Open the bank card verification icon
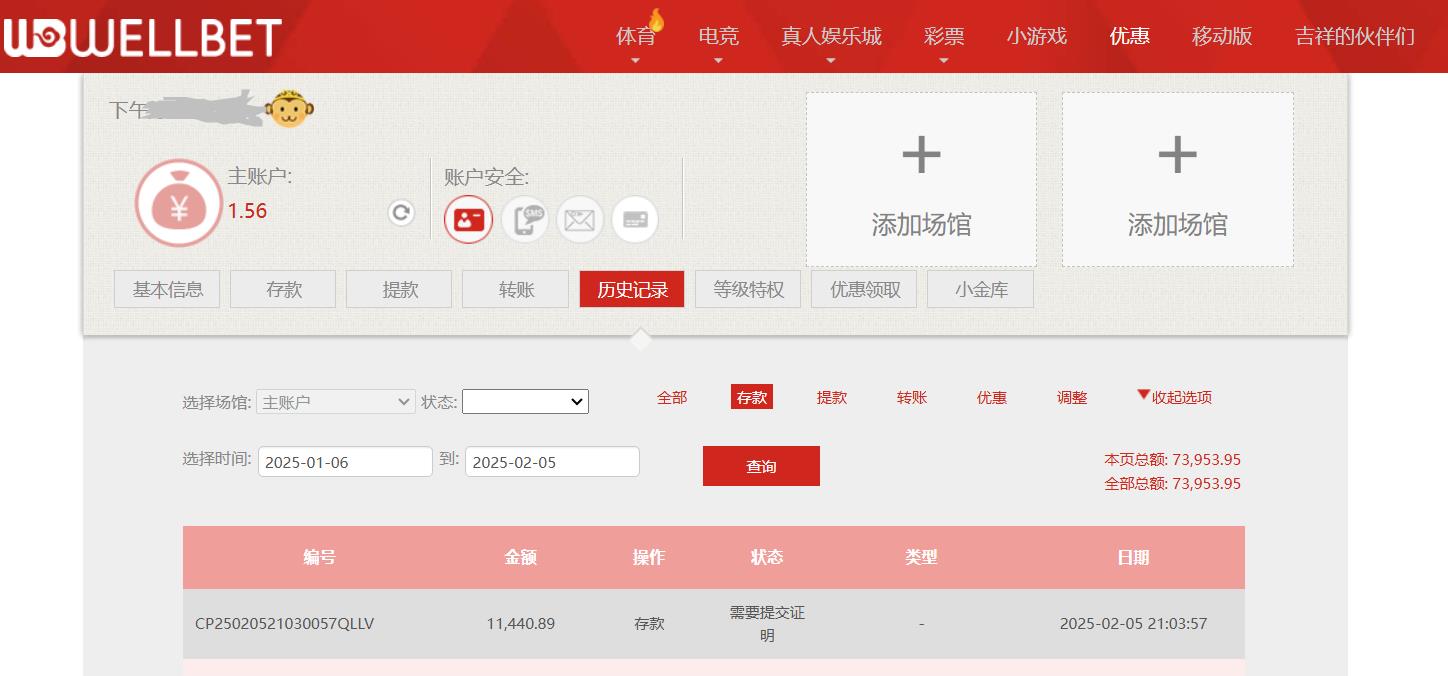Screen dimensions: 1448x676 click(x=636, y=219)
